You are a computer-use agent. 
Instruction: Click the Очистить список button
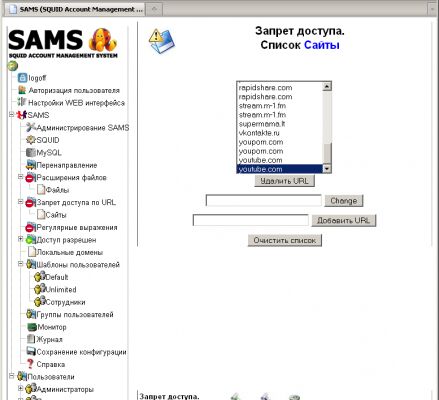285,240
